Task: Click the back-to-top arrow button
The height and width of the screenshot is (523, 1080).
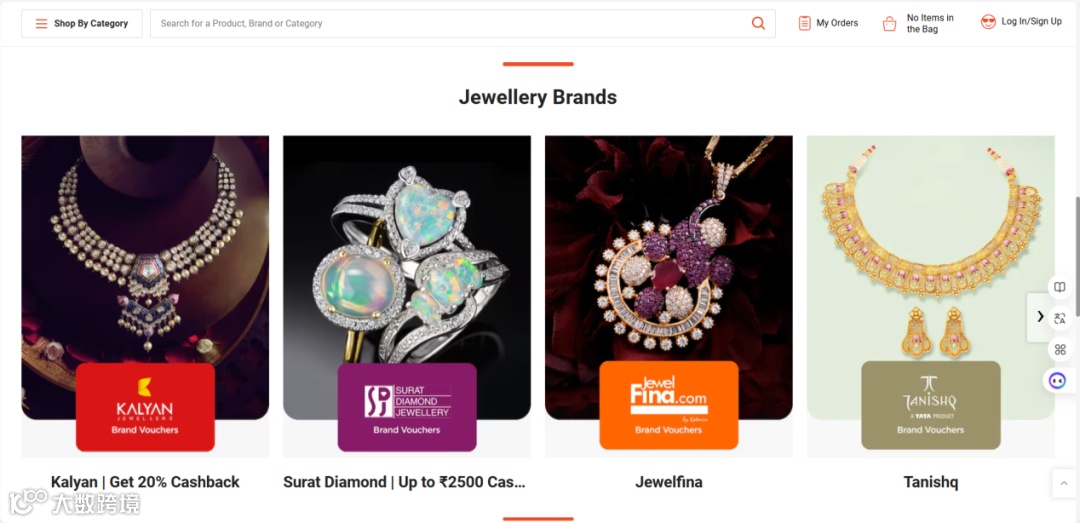Action: pyautogui.click(x=1064, y=483)
